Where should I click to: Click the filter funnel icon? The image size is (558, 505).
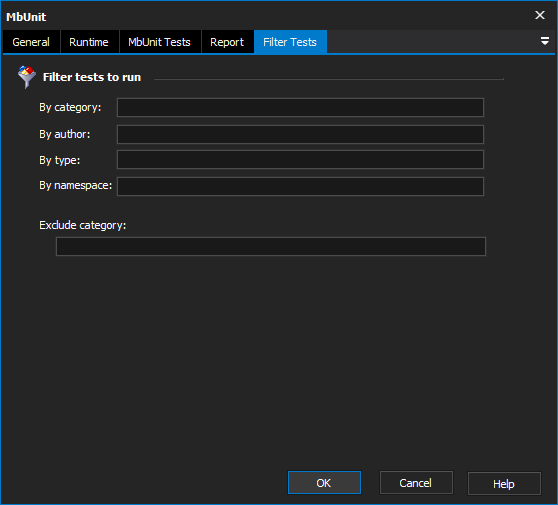[x=26, y=77]
